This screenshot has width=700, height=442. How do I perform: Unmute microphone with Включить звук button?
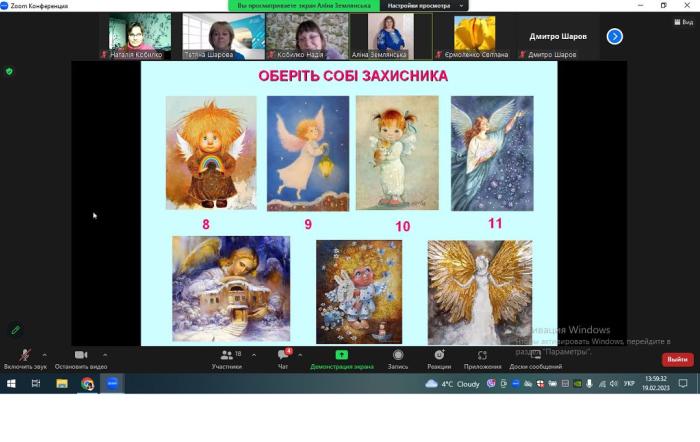[x=24, y=358]
